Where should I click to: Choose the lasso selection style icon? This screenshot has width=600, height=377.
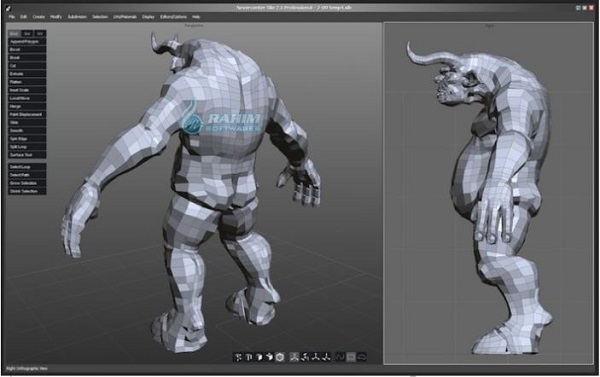coord(362,357)
